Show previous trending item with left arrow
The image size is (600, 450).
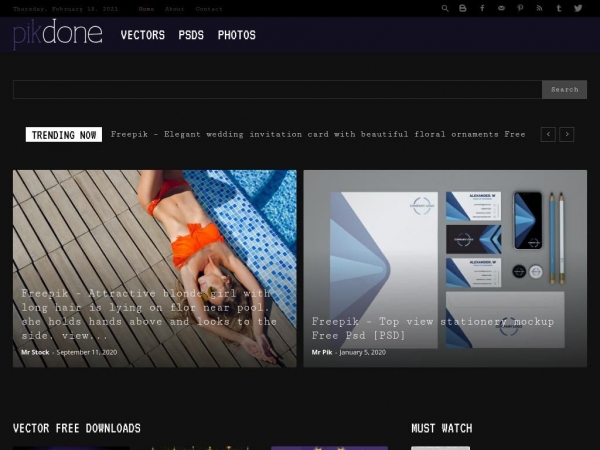(x=548, y=134)
